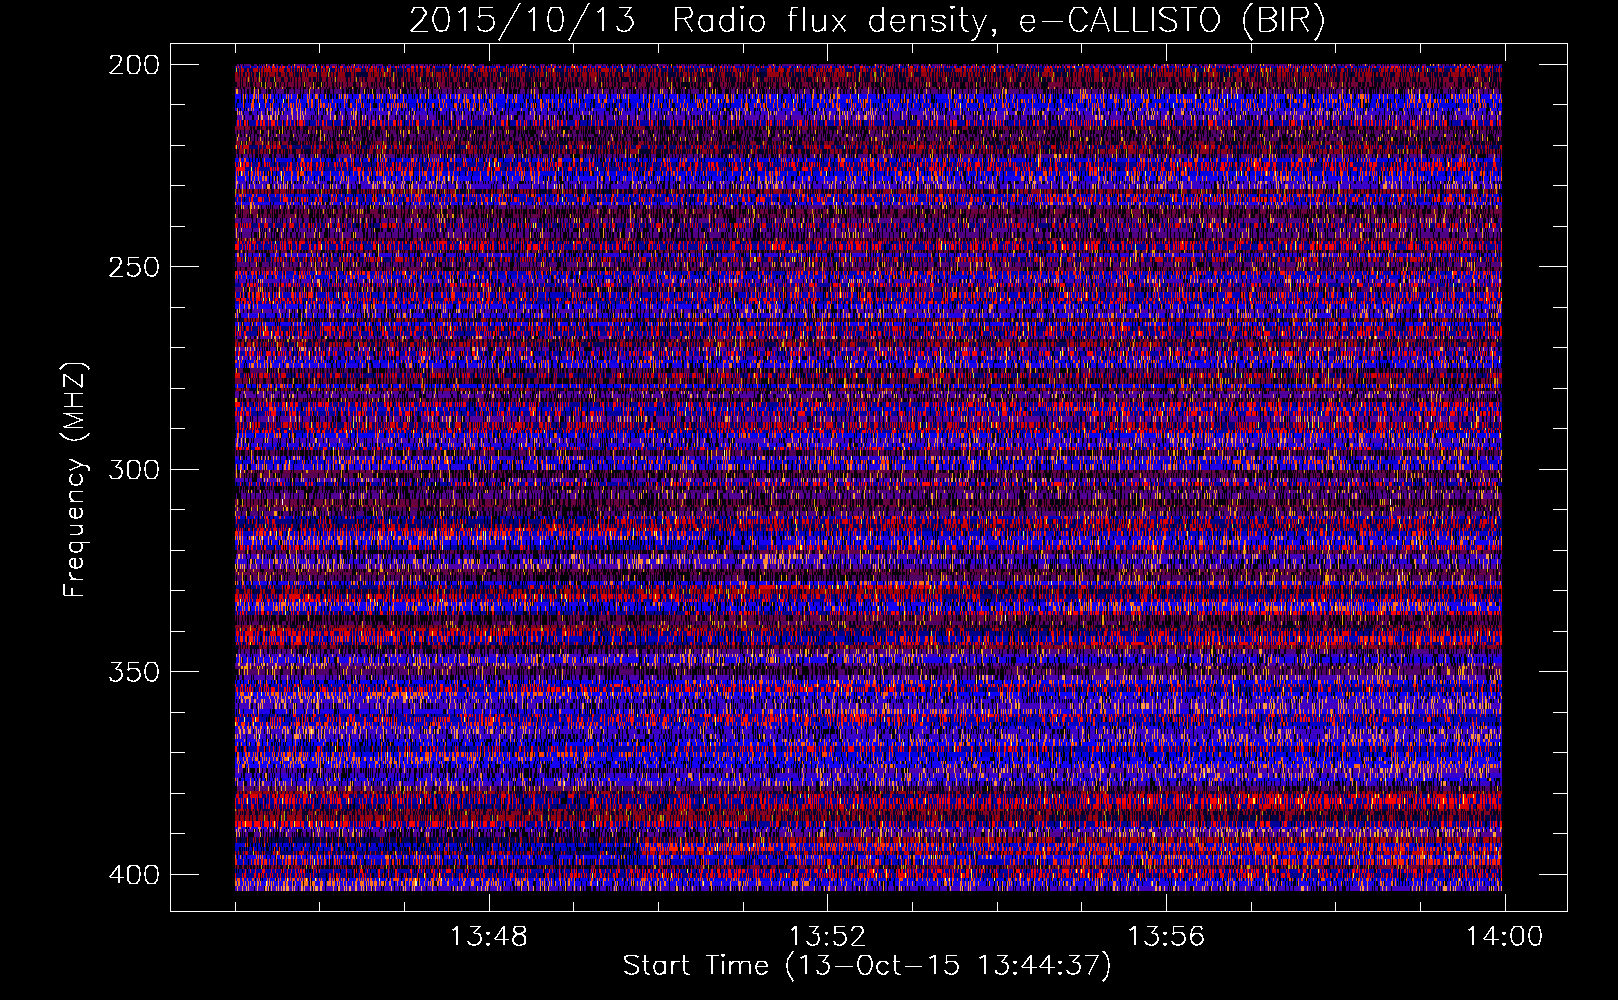The image size is (1618, 1000).
Task: Click the 400 frequency tick label
Action: click(x=133, y=875)
